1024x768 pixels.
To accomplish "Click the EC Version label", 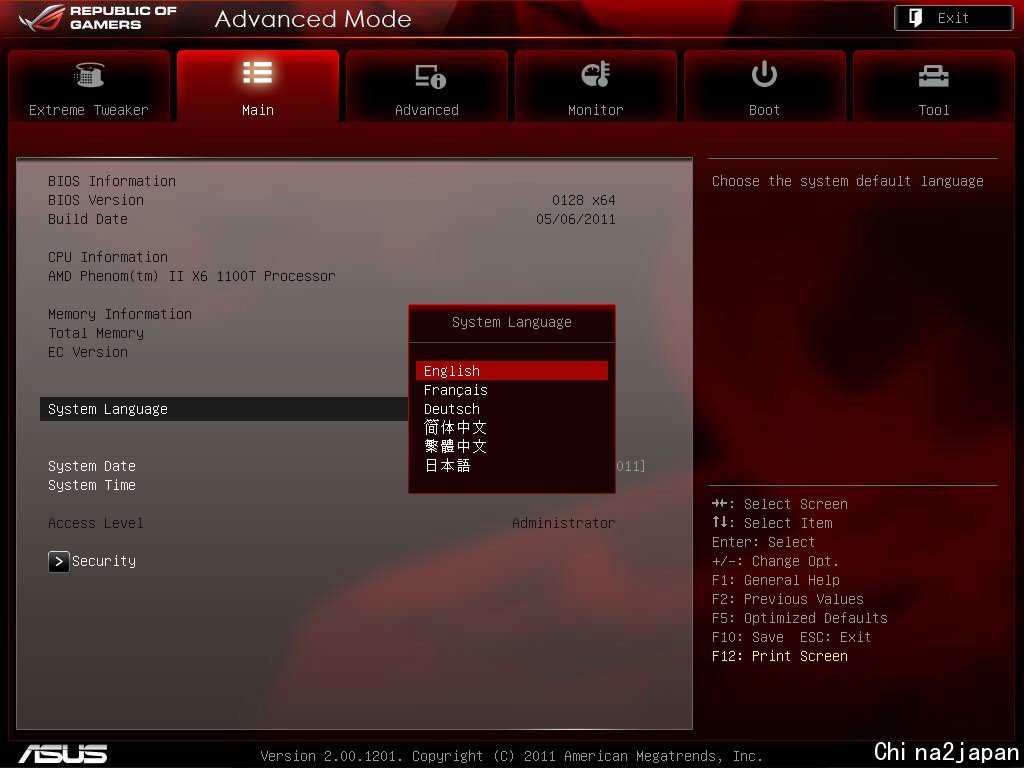I will click(88, 352).
